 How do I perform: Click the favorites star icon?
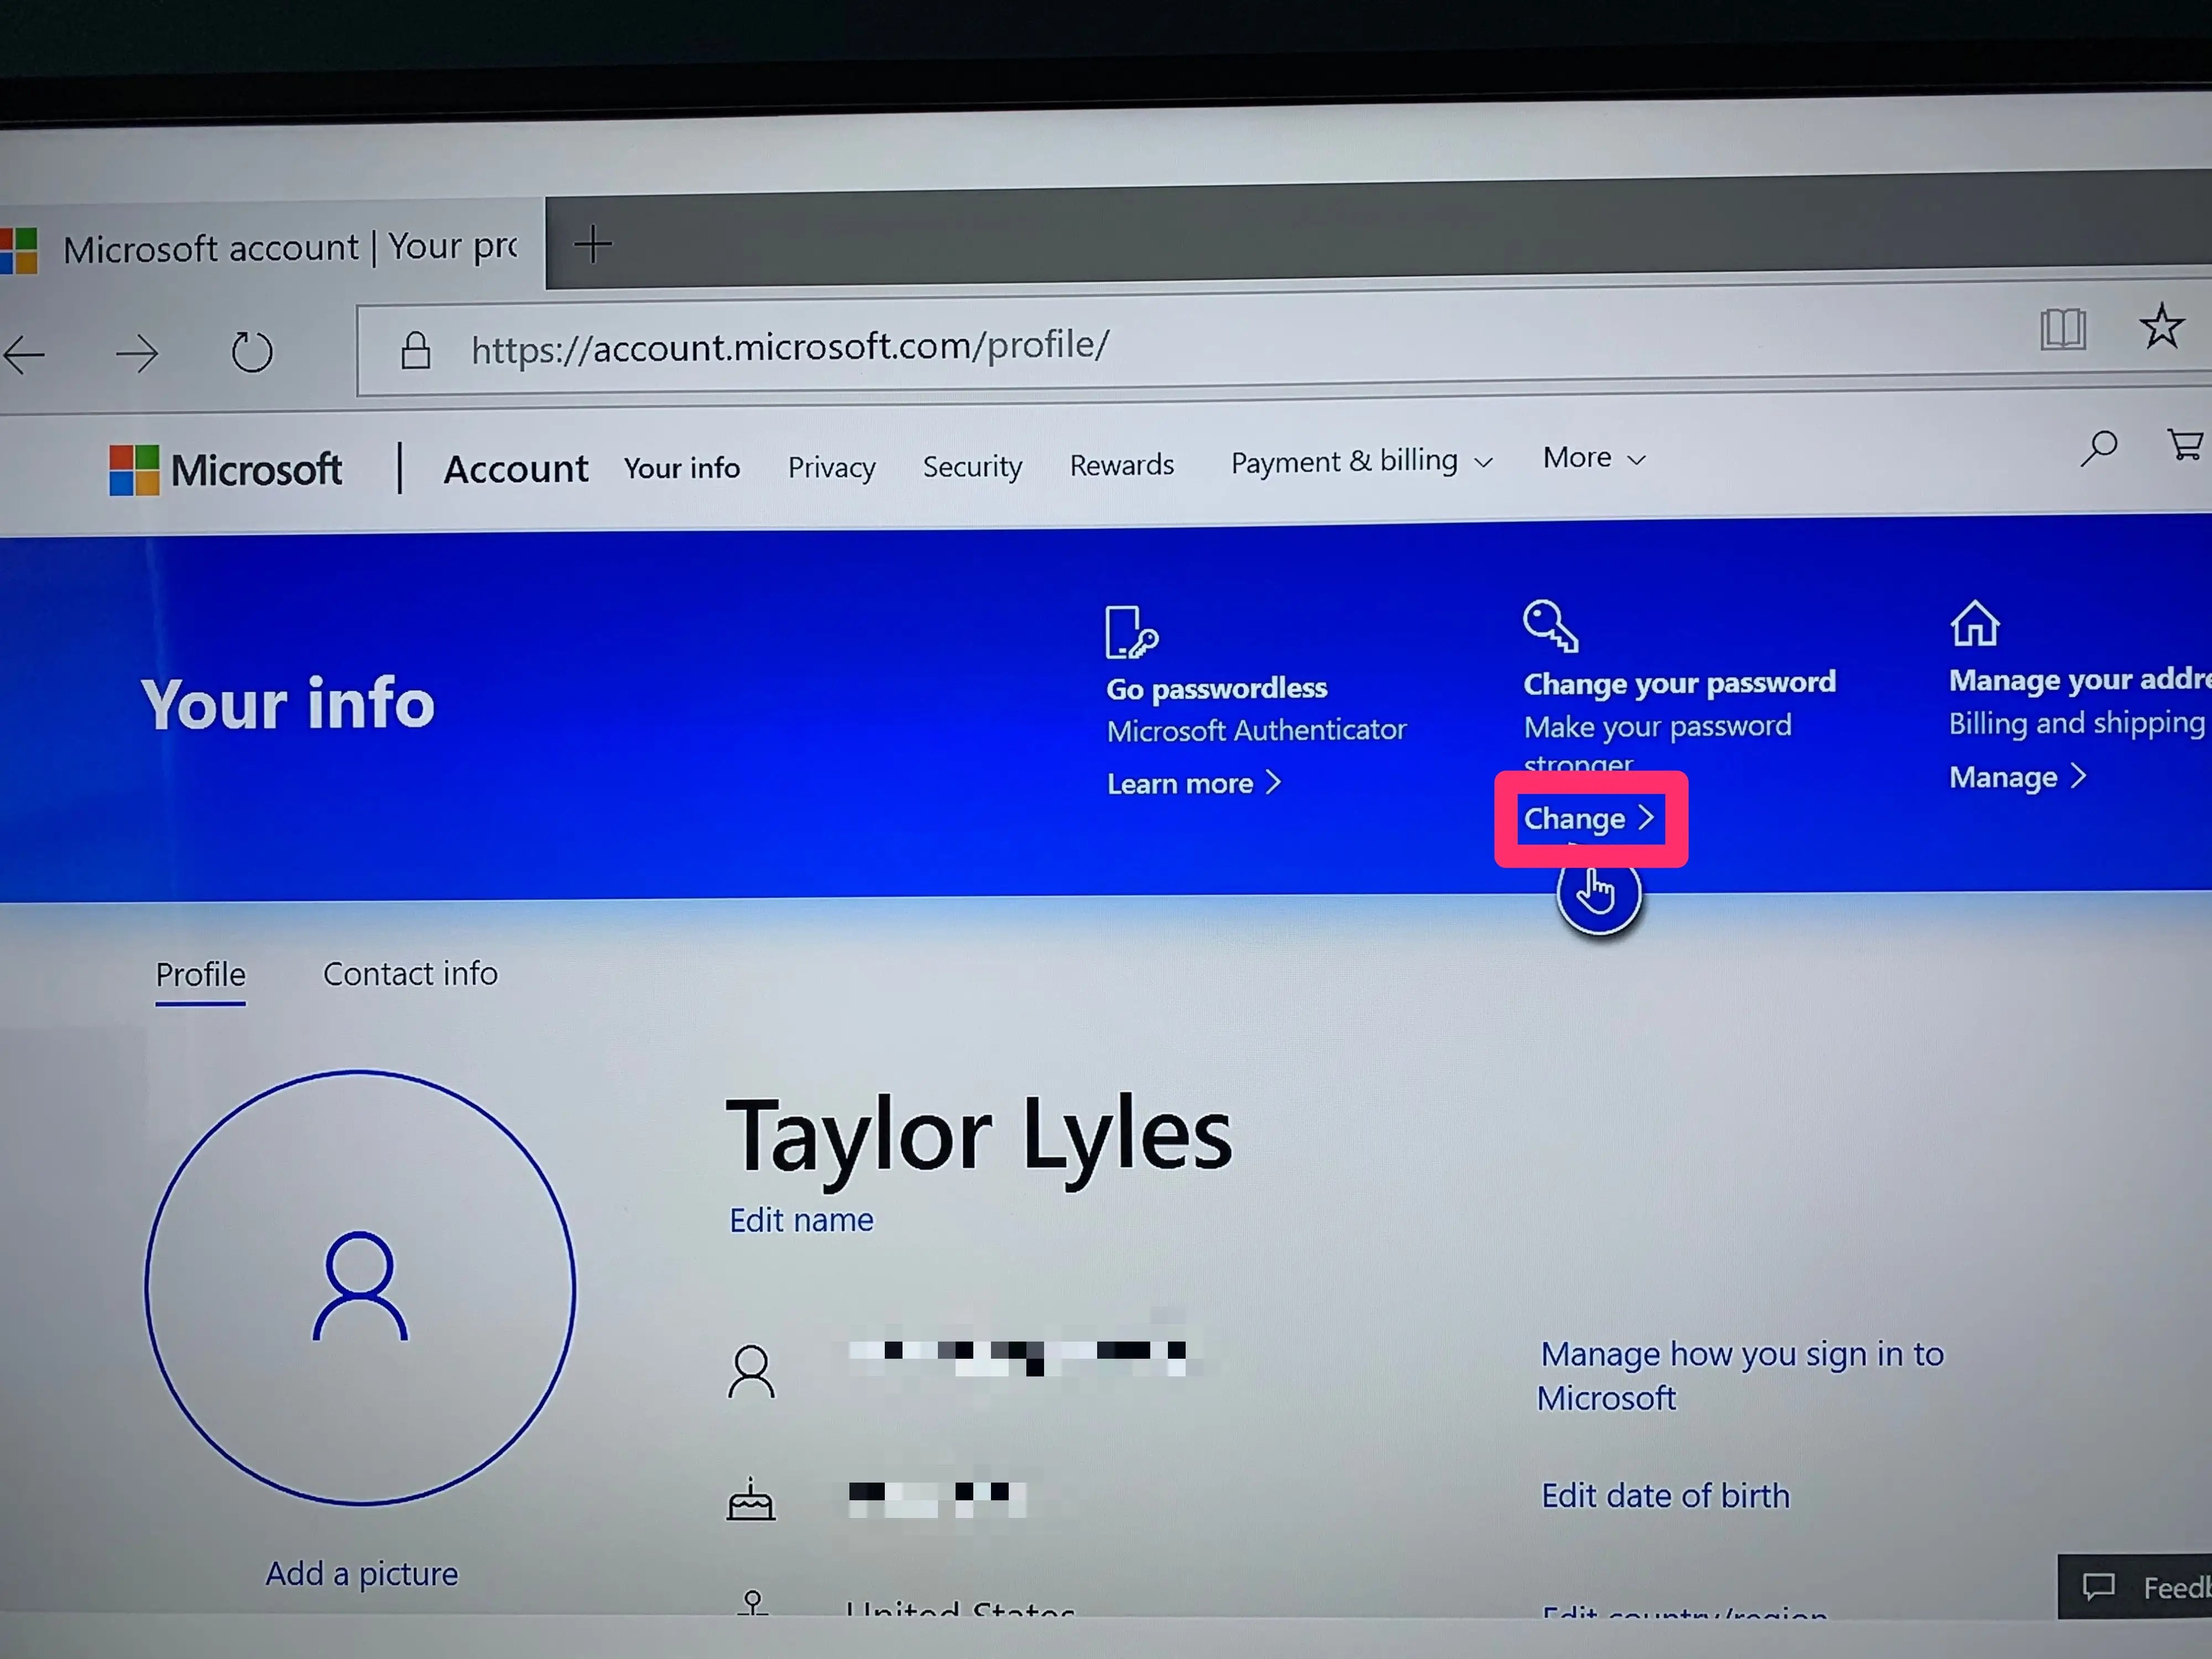(2161, 326)
